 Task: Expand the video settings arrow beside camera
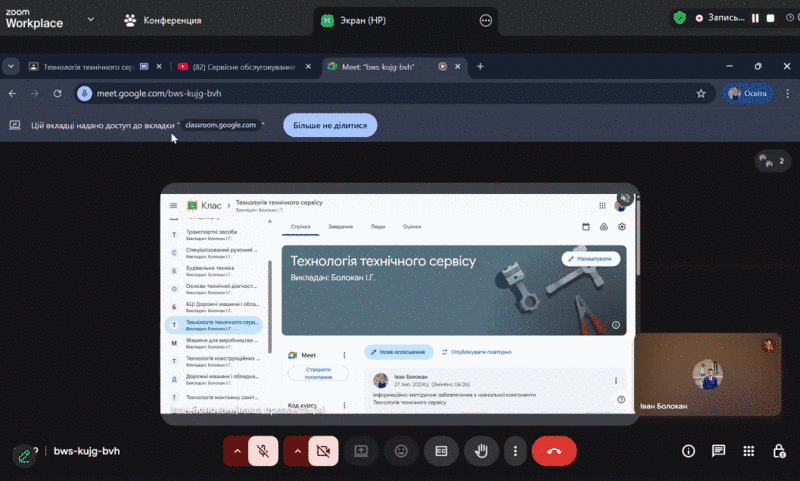297,451
